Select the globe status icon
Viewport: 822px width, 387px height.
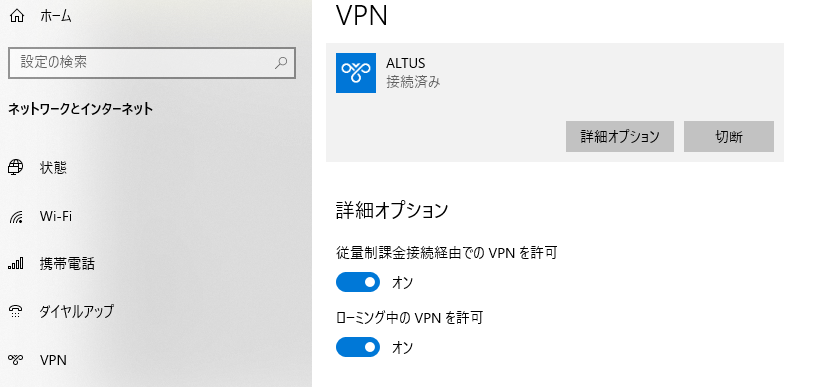pyautogui.click(x=16, y=168)
